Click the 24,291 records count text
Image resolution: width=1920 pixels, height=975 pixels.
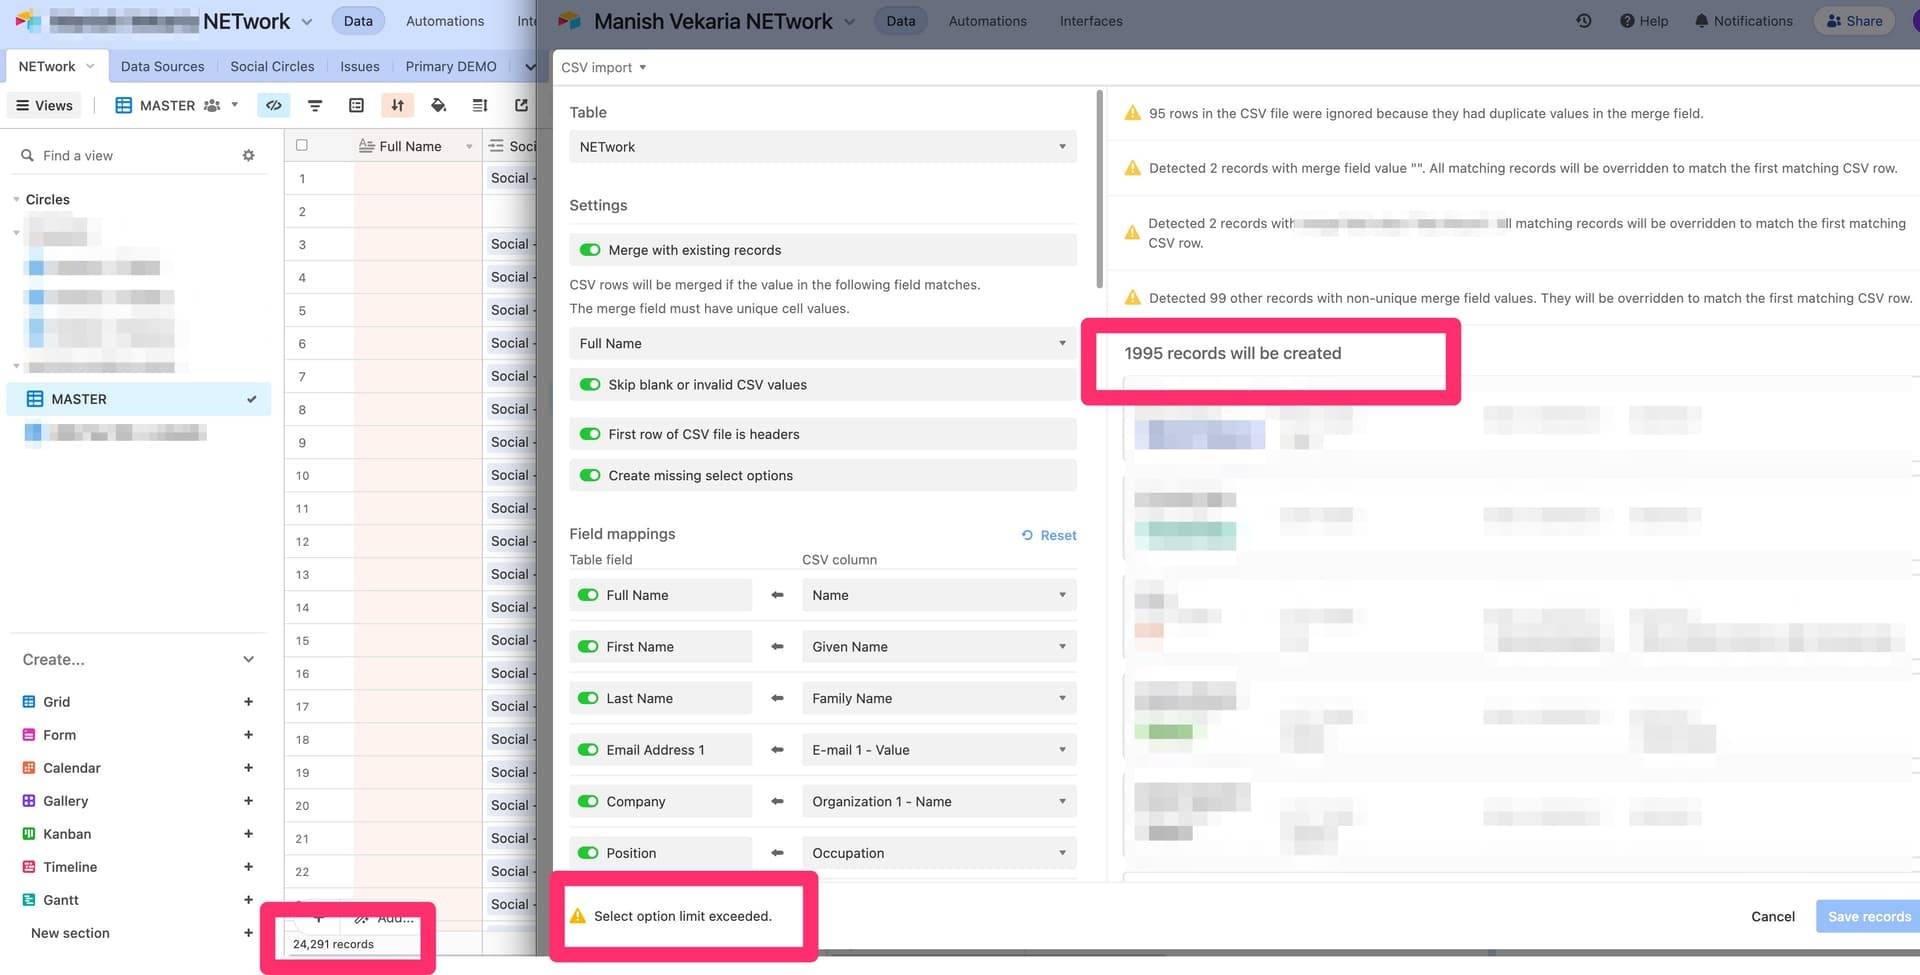click(333, 944)
